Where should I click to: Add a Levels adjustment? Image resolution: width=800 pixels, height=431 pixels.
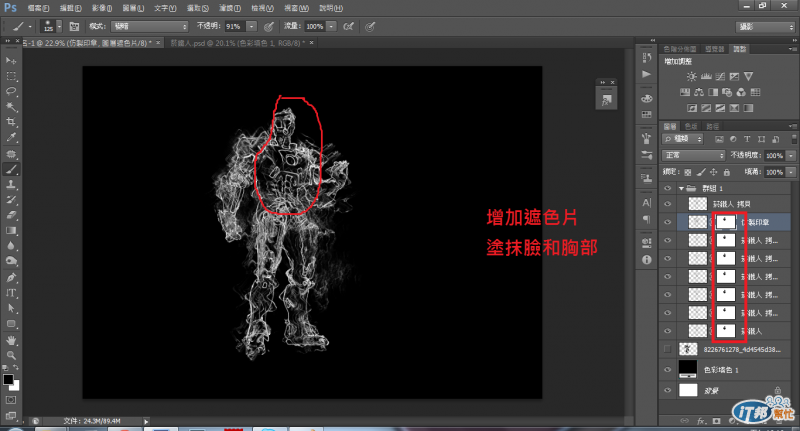tap(706, 77)
